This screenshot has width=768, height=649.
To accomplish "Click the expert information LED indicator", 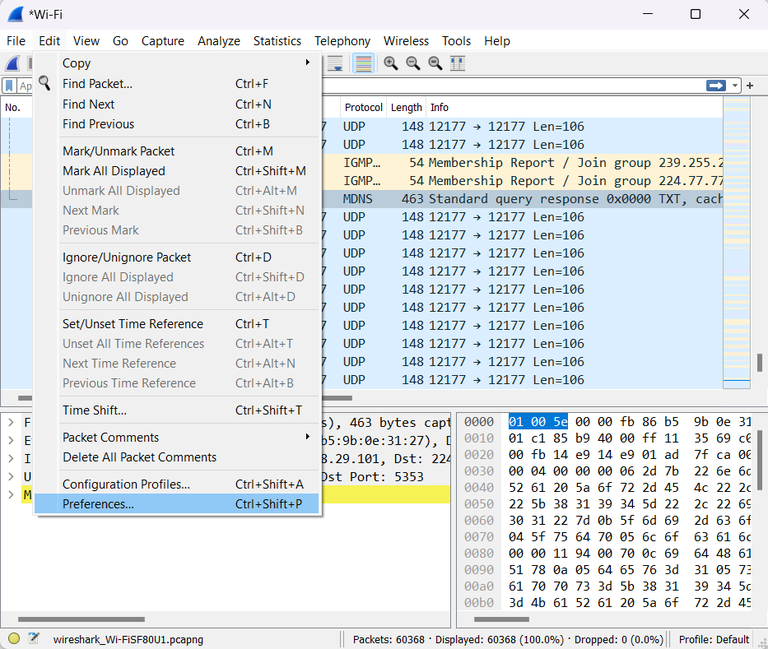I will point(14,638).
